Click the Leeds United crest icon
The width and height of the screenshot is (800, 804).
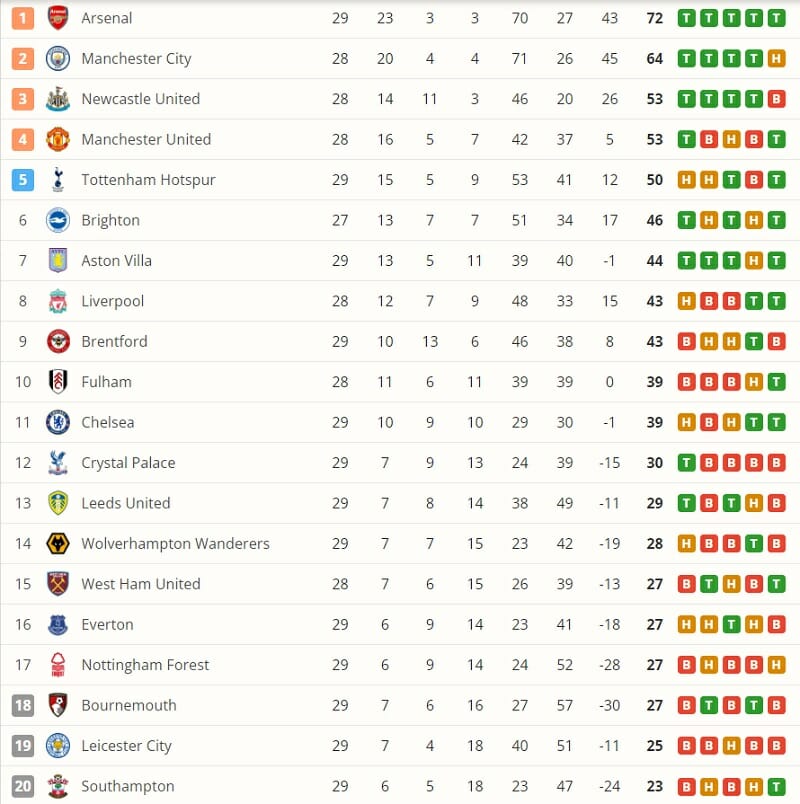click(58, 503)
